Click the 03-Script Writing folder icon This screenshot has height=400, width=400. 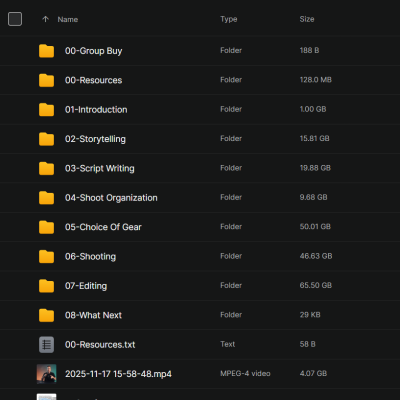(x=46, y=168)
